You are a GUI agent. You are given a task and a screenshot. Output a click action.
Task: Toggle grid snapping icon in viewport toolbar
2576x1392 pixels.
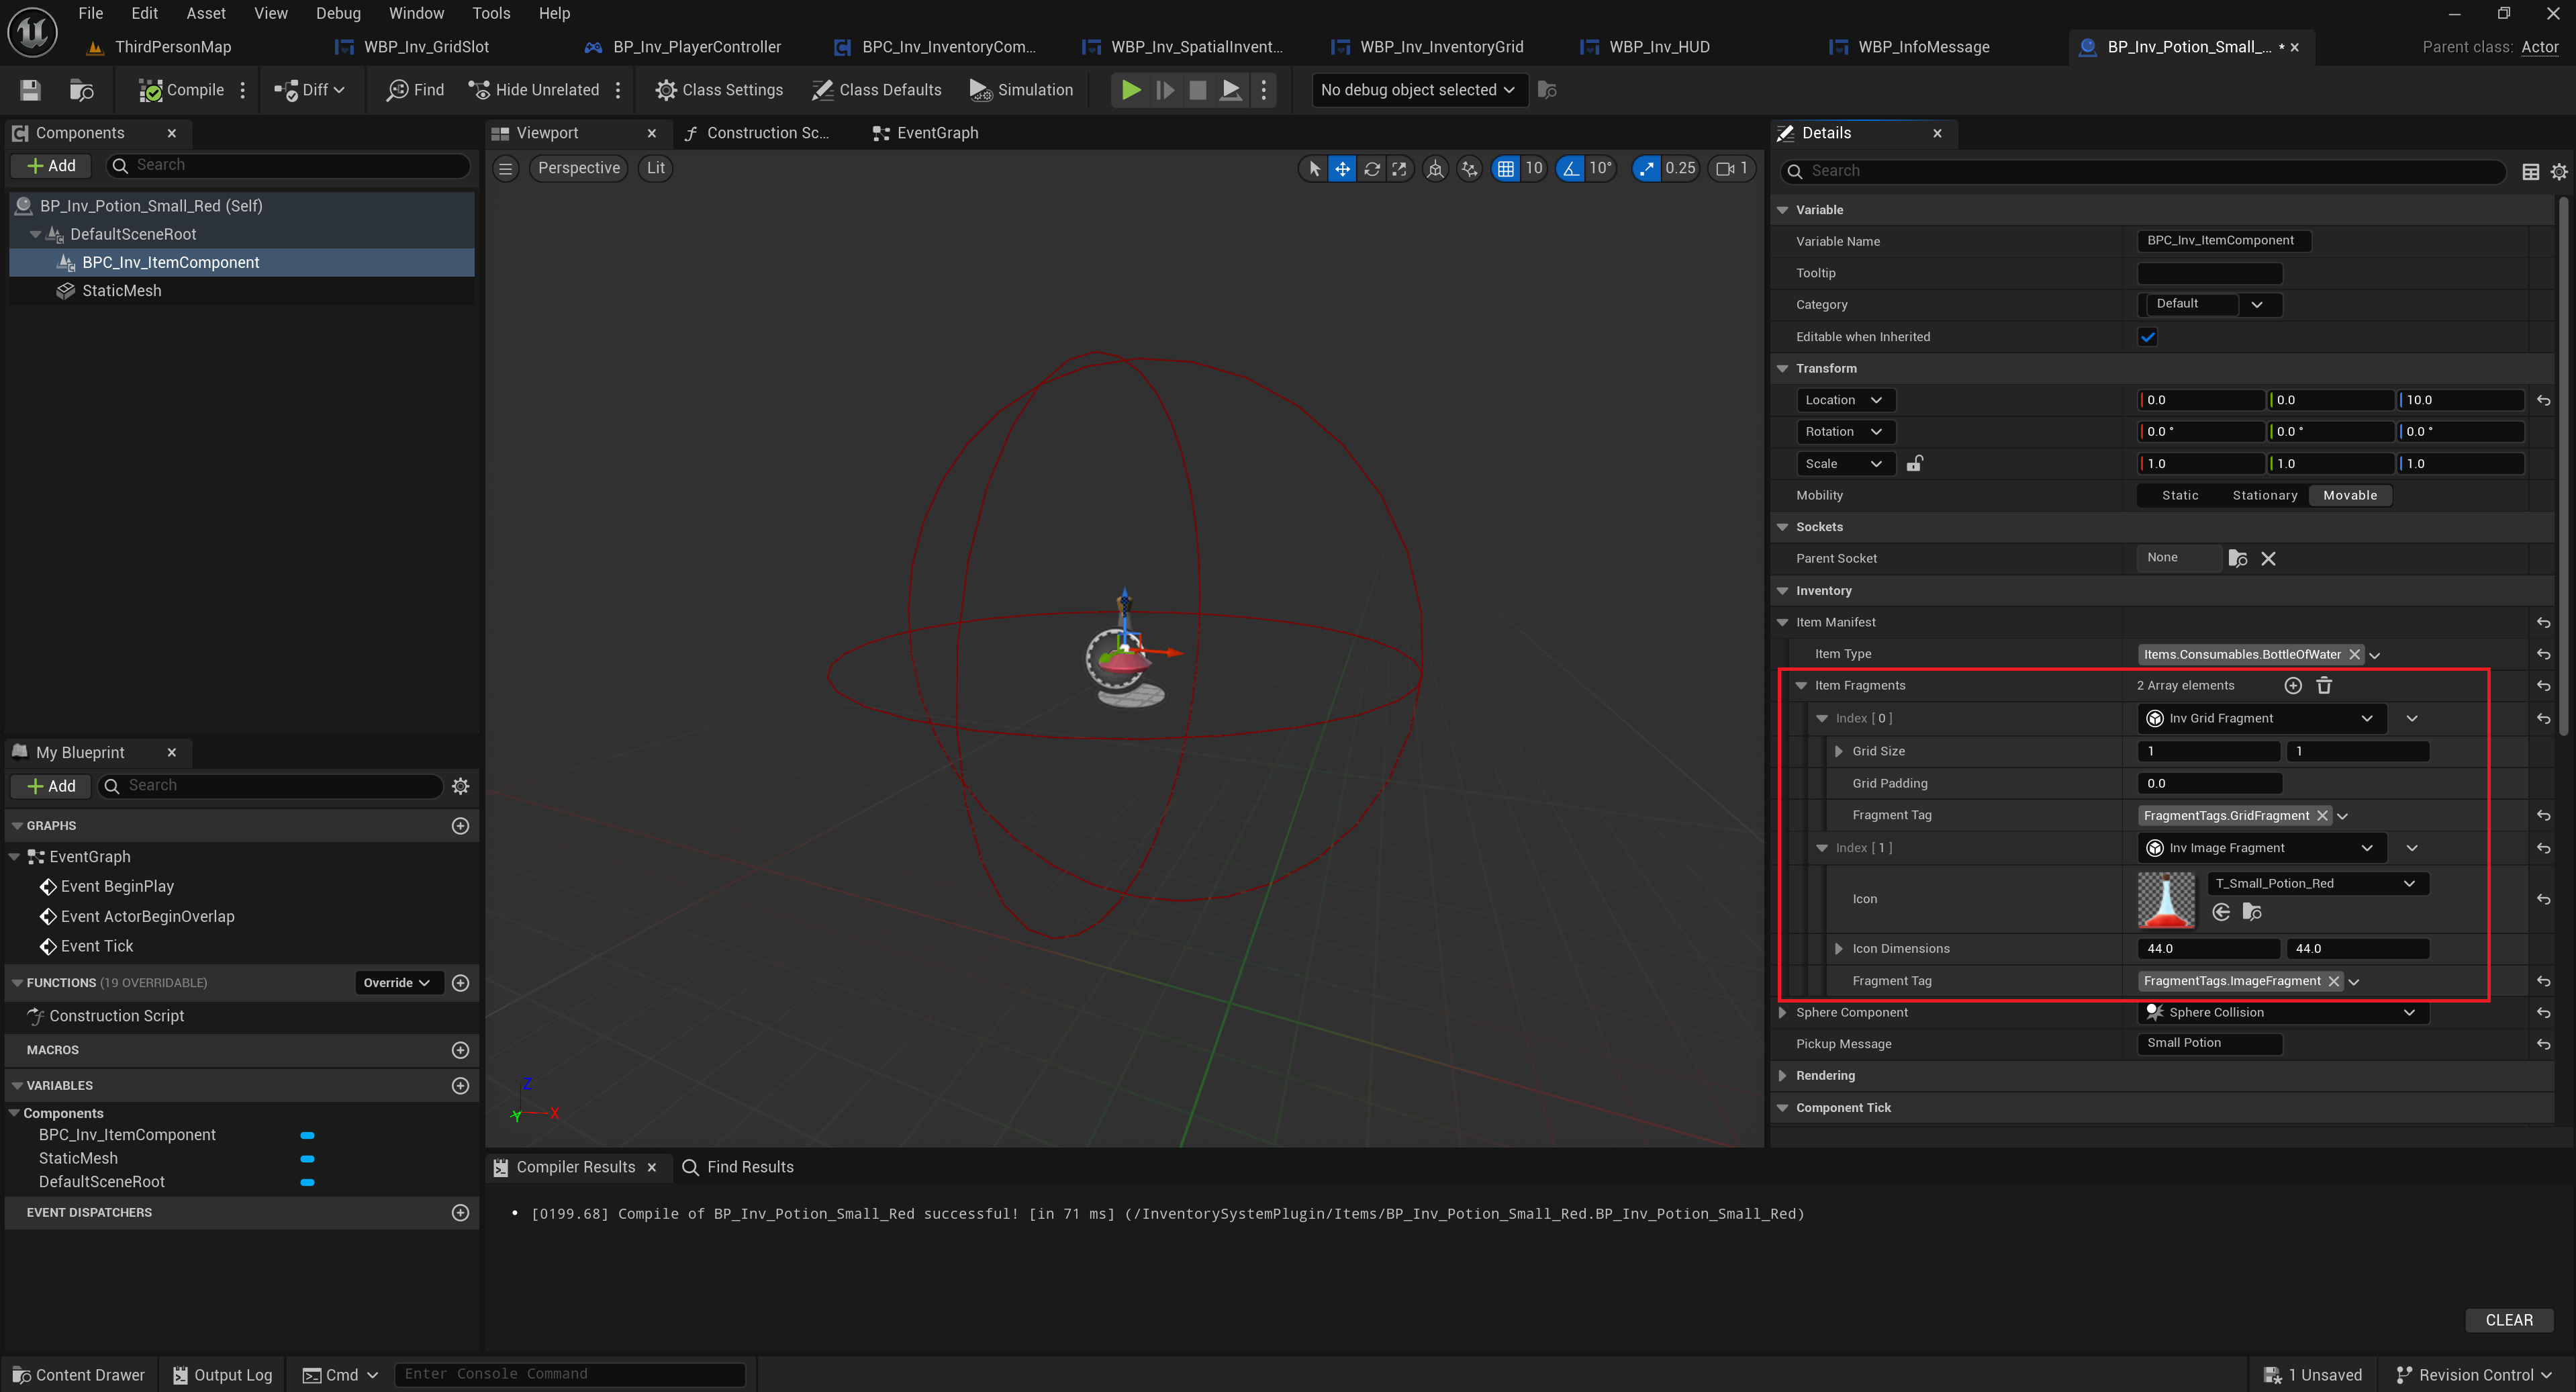tap(1505, 169)
